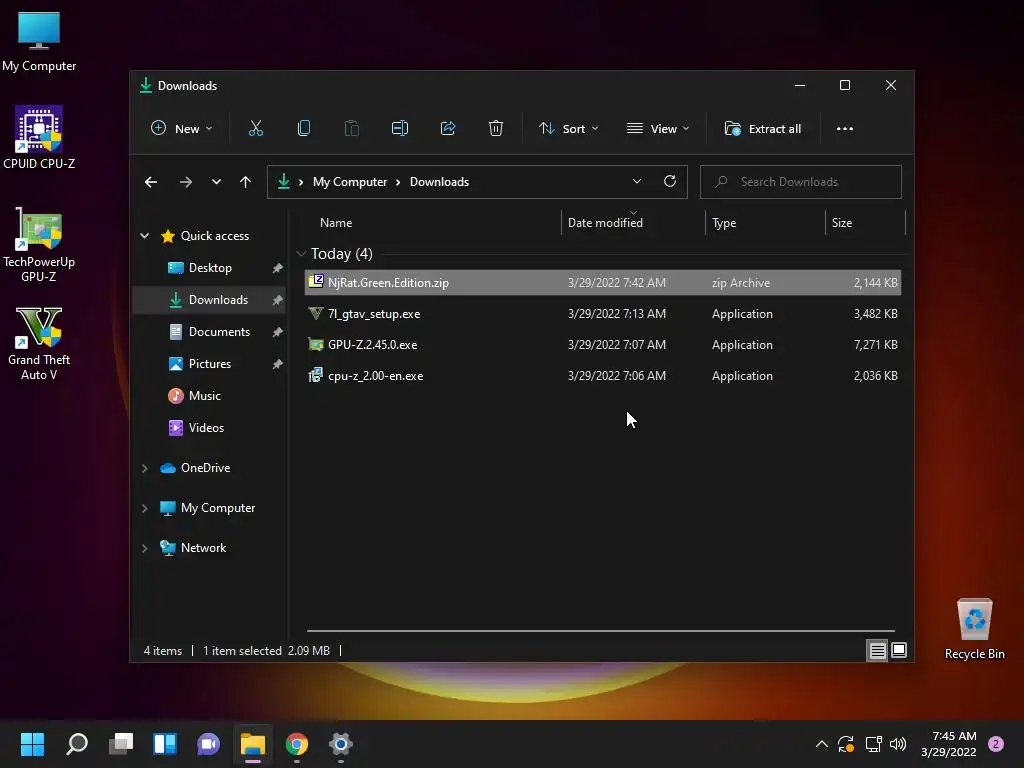
Task: Collapse the Today (4) group
Action: coord(301,253)
